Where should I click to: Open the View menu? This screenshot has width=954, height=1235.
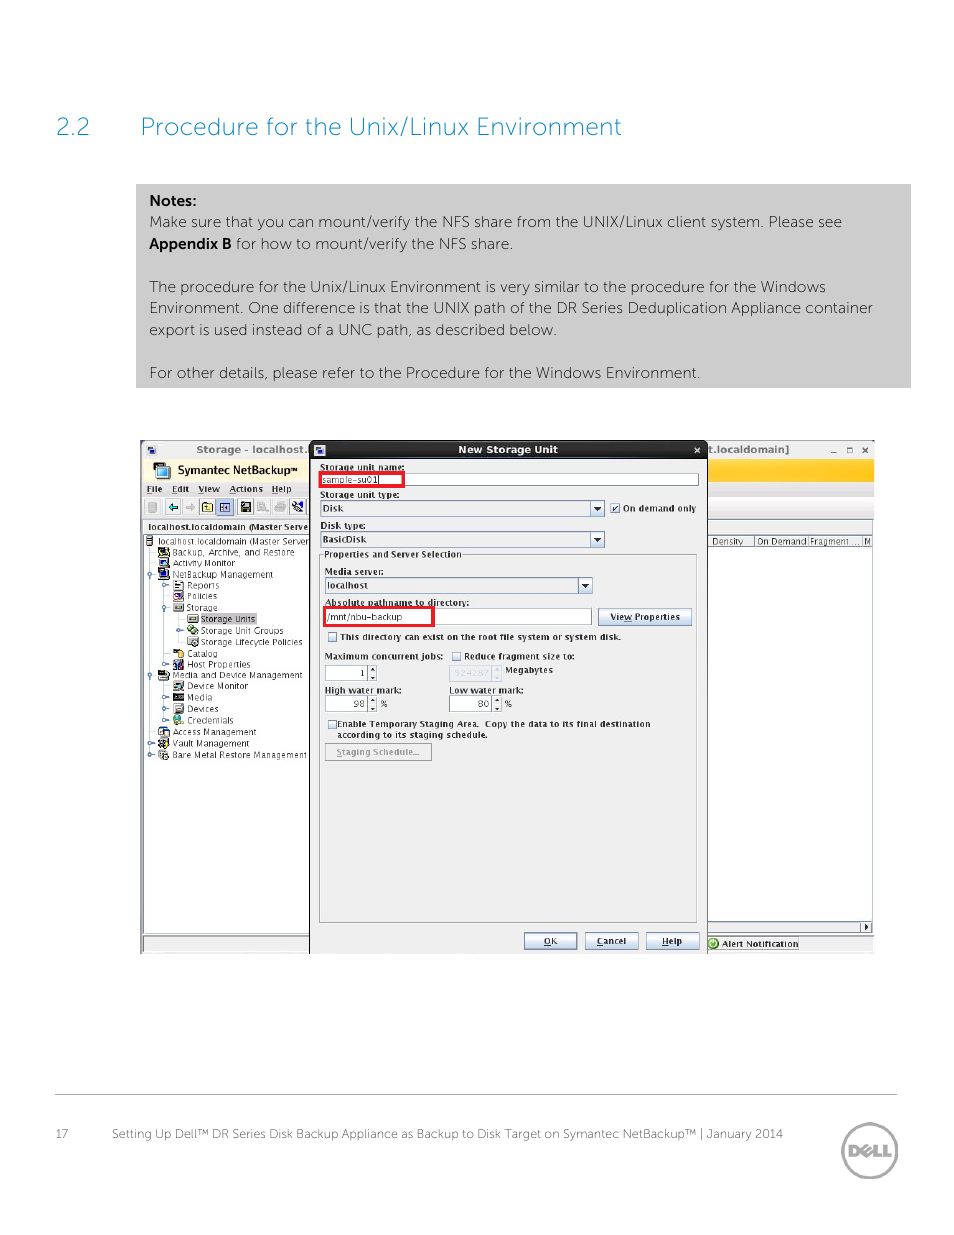(x=209, y=490)
